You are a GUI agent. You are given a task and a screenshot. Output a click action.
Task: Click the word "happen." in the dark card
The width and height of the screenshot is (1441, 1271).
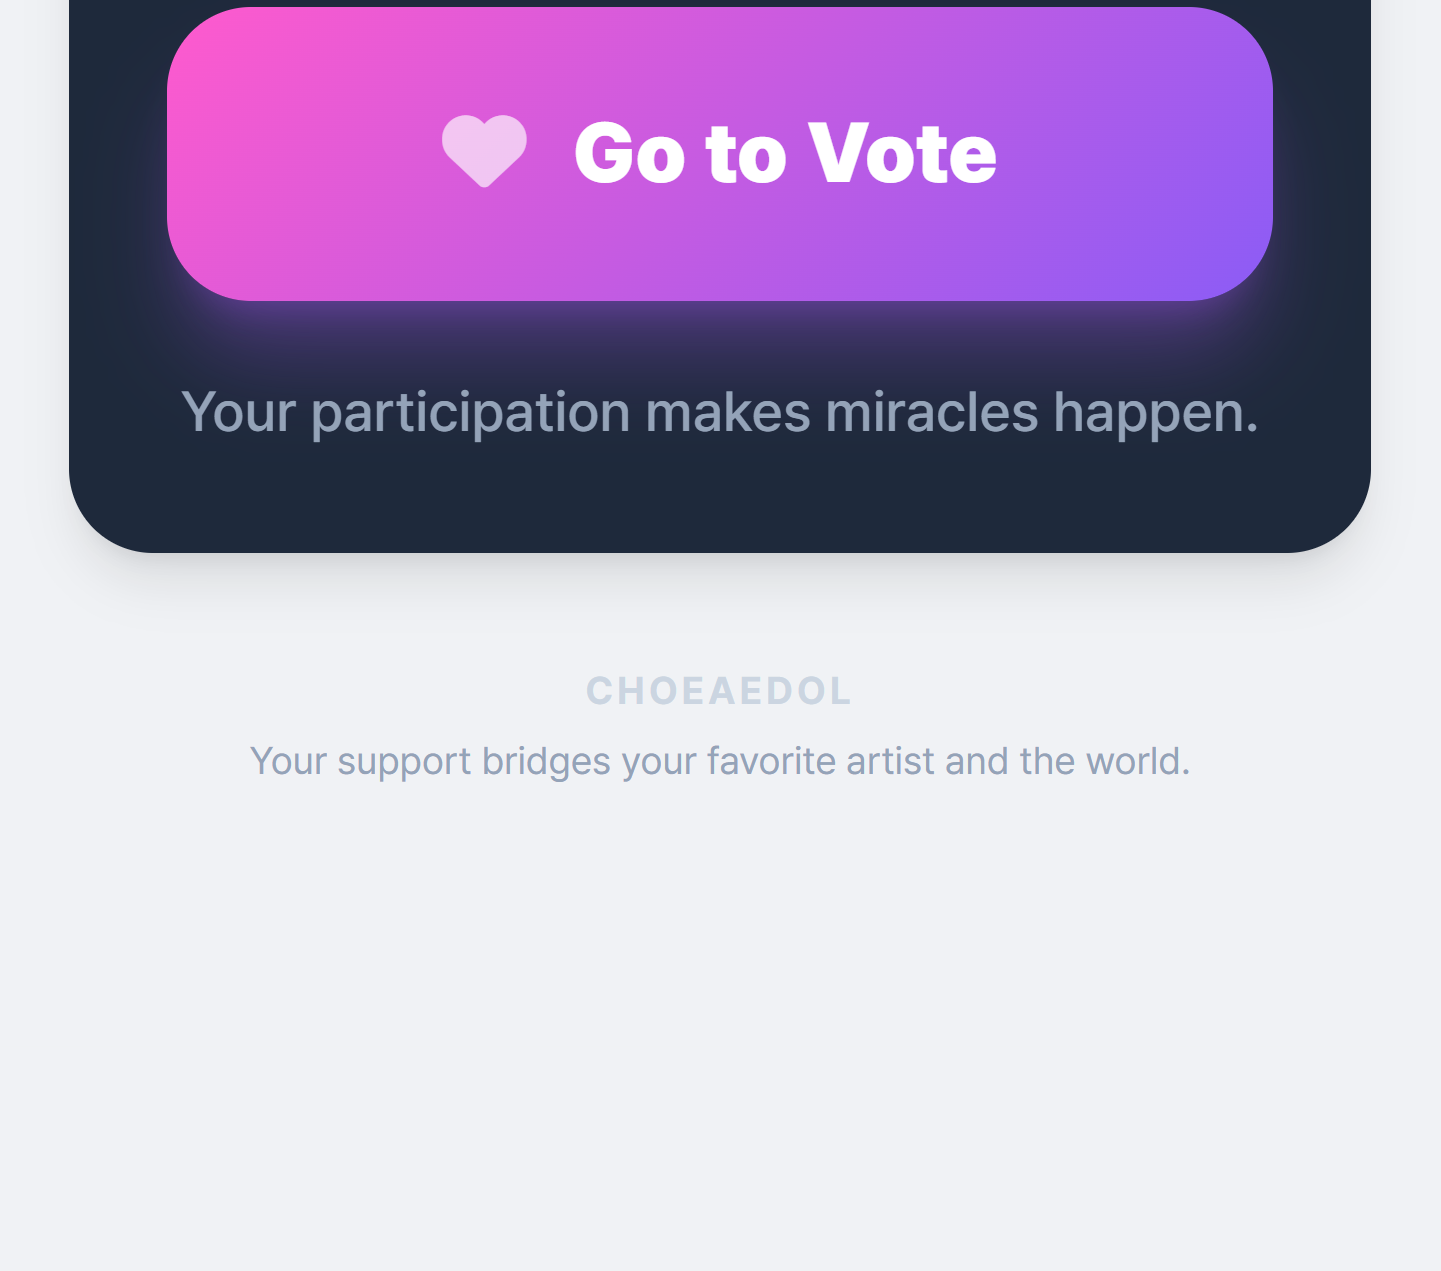coord(1155,414)
